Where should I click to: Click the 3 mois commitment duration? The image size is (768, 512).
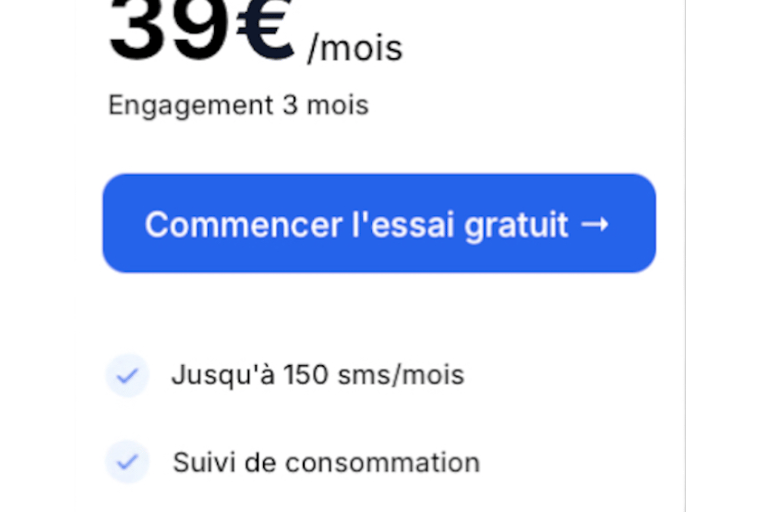click(326, 105)
